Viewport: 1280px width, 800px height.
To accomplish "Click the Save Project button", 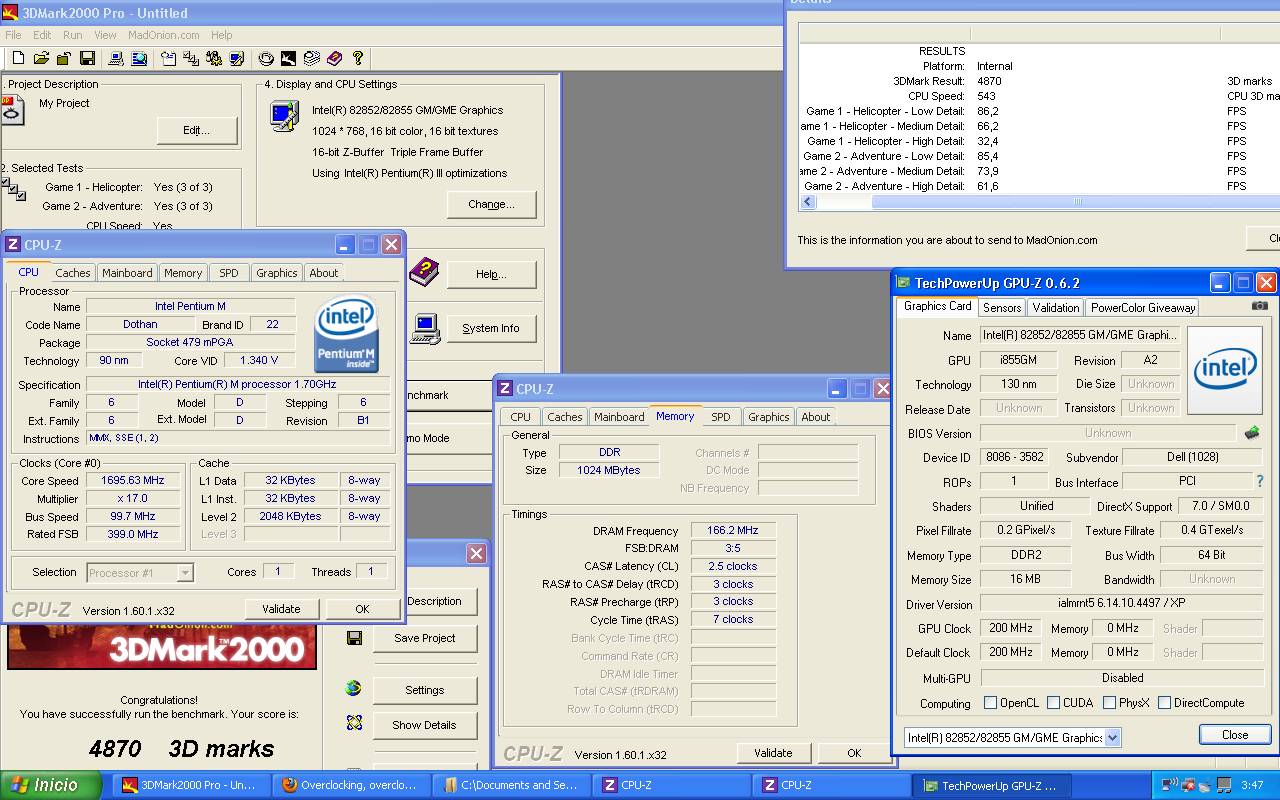I will click(424, 638).
